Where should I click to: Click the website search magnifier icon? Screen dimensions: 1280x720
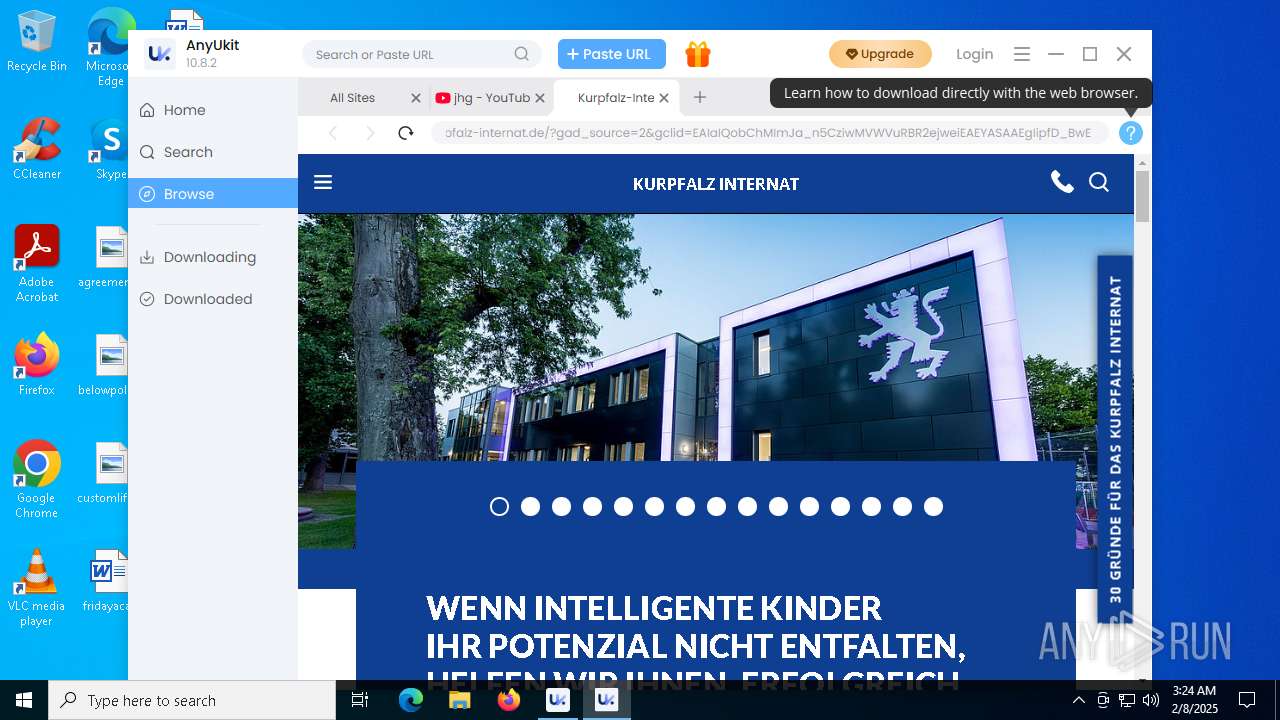tap(1099, 182)
